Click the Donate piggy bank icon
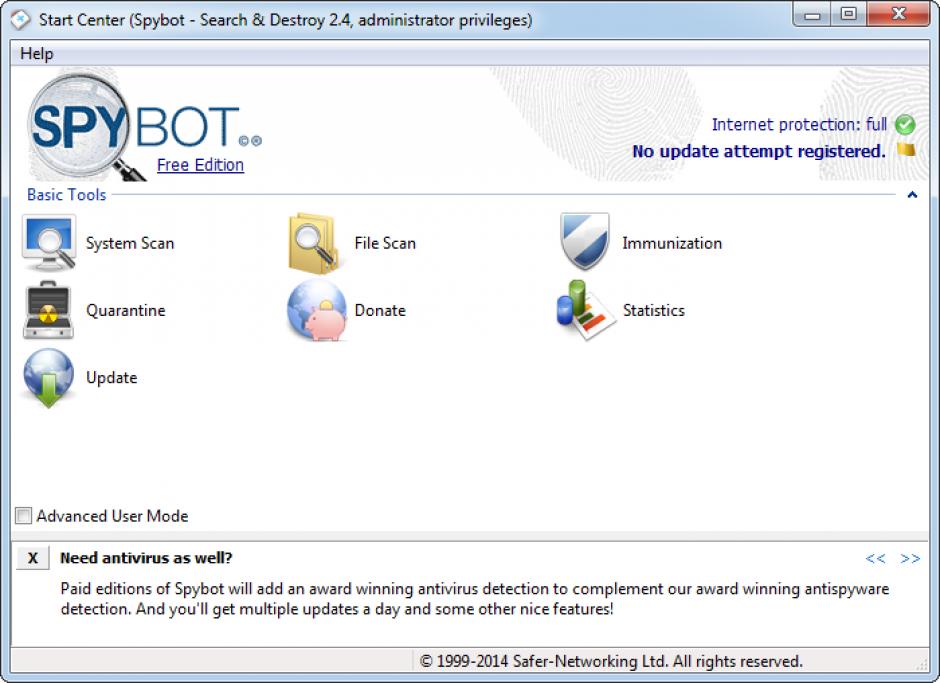This screenshot has height=683, width=940. (x=316, y=310)
